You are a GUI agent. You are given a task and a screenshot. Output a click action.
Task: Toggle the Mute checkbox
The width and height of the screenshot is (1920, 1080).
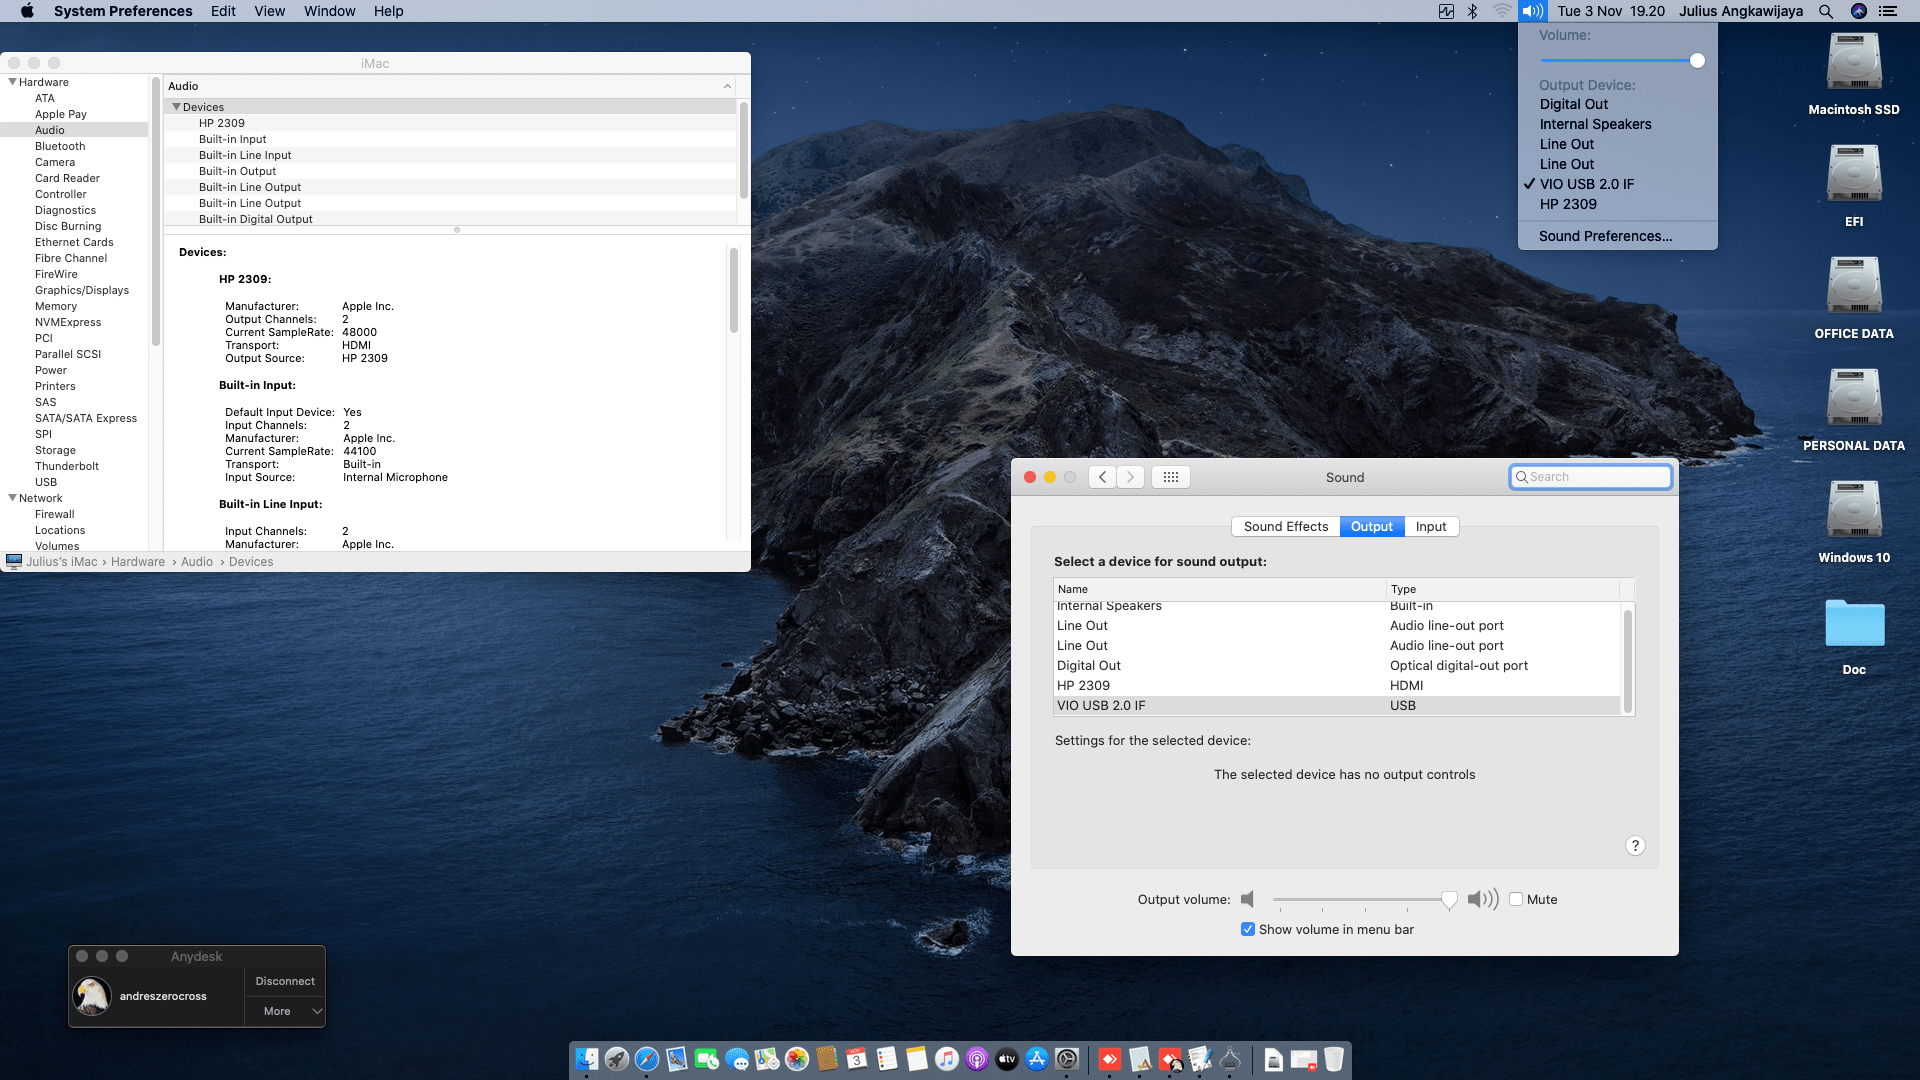pos(1516,899)
